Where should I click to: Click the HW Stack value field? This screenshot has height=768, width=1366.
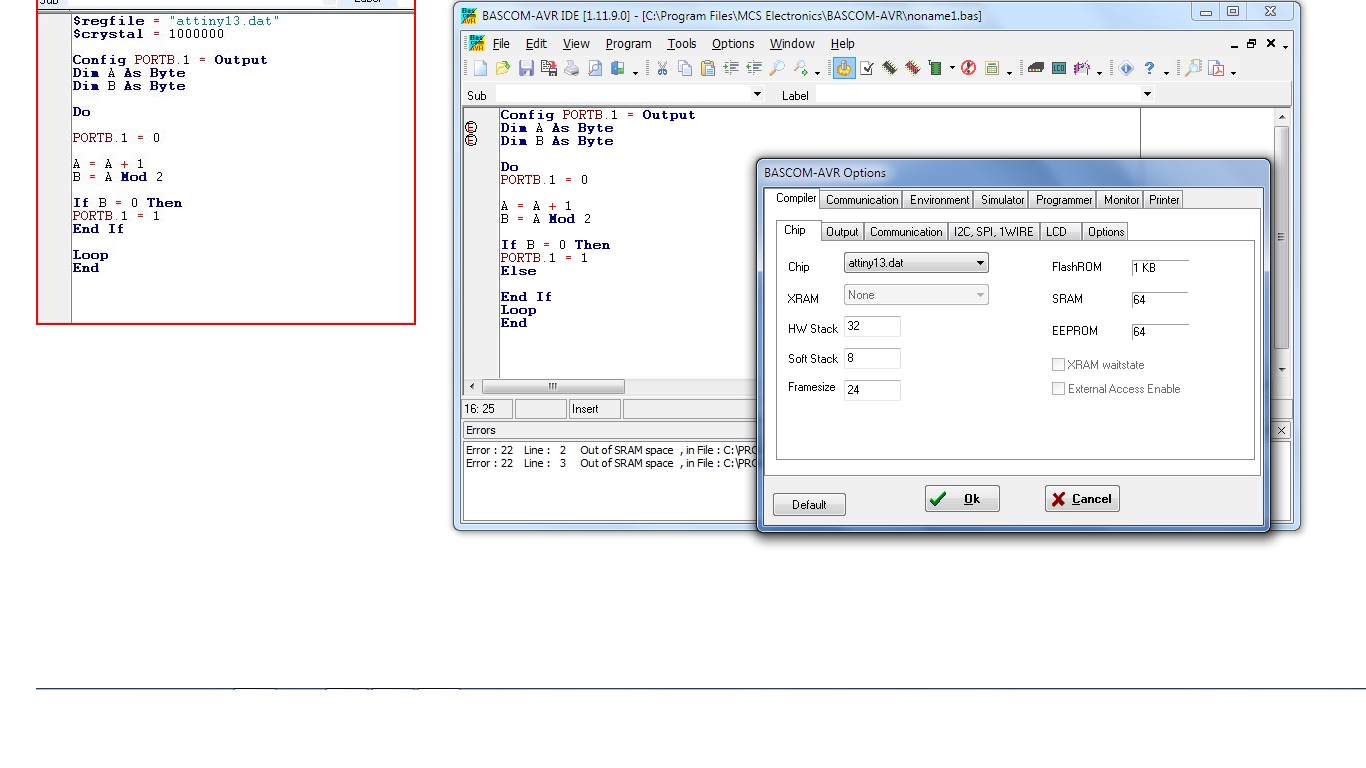[872, 327]
